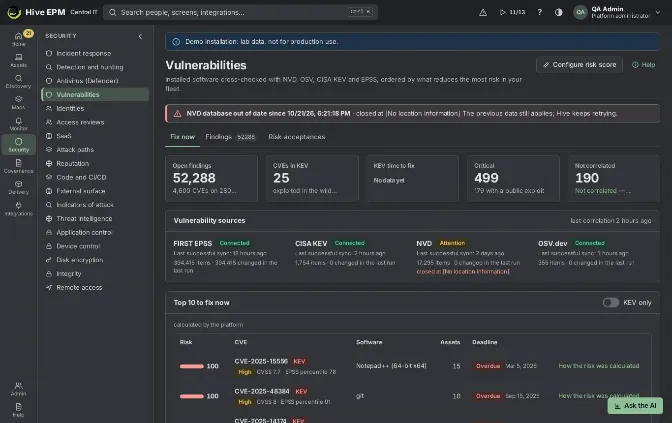The height and width of the screenshot is (423, 672).
Task: Click the question mark help icon
Action: click(x=540, y=12)
